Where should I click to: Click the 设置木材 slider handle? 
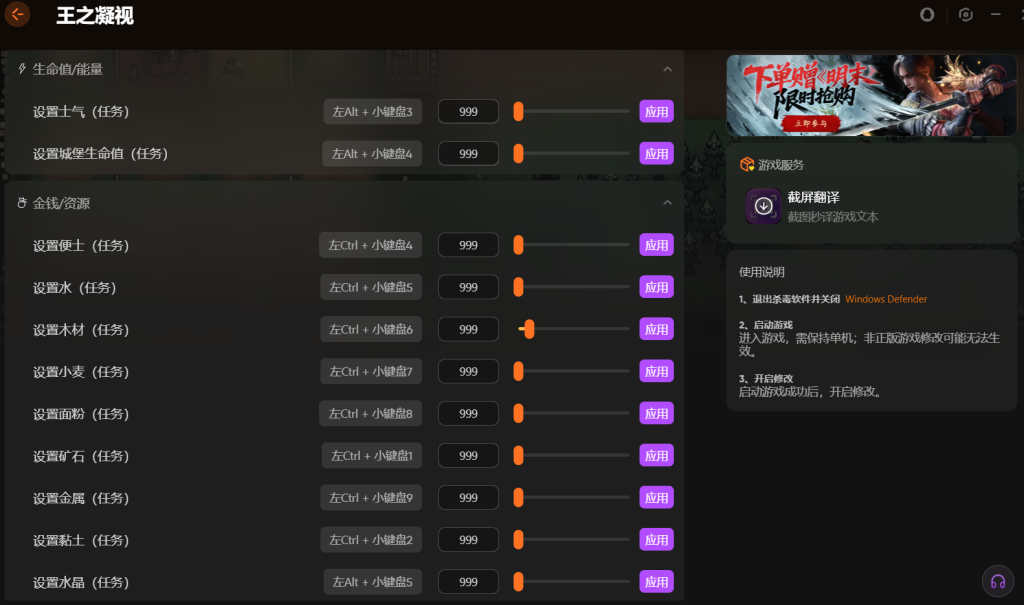click(529, 329)
